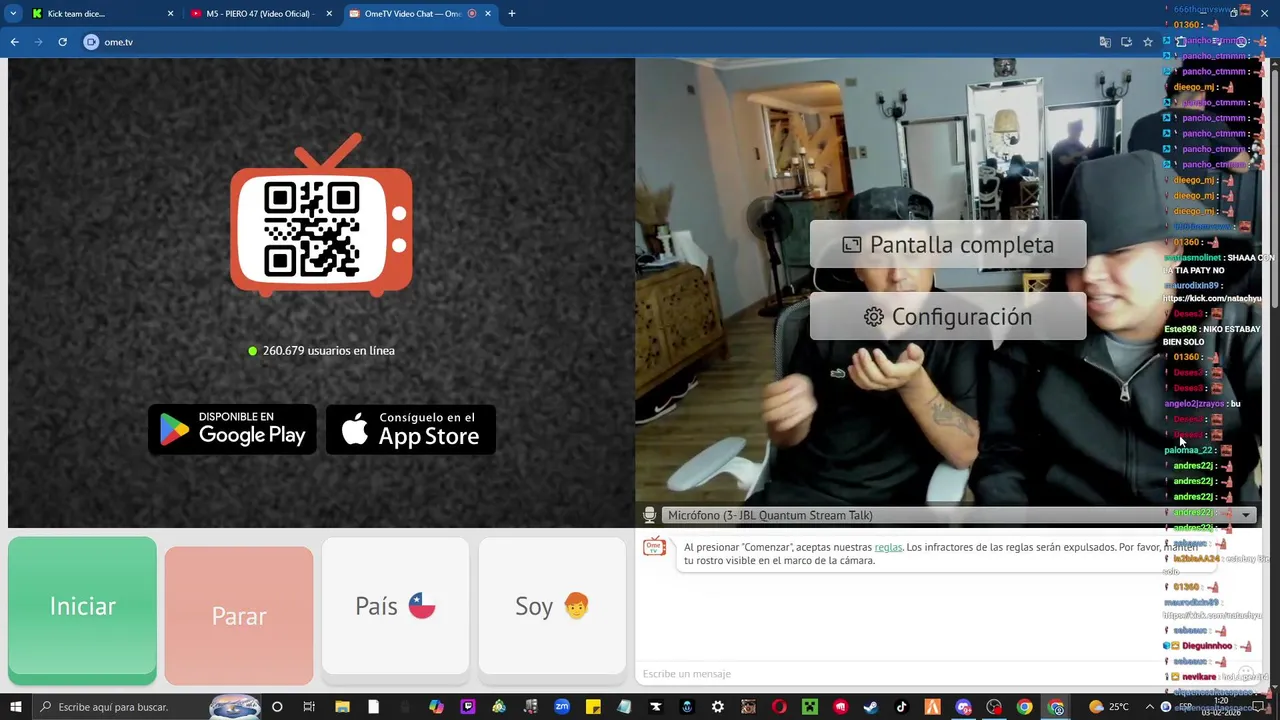Click the translate page icon
This screenshot has height=720, width=1280.
[1105, 42]
